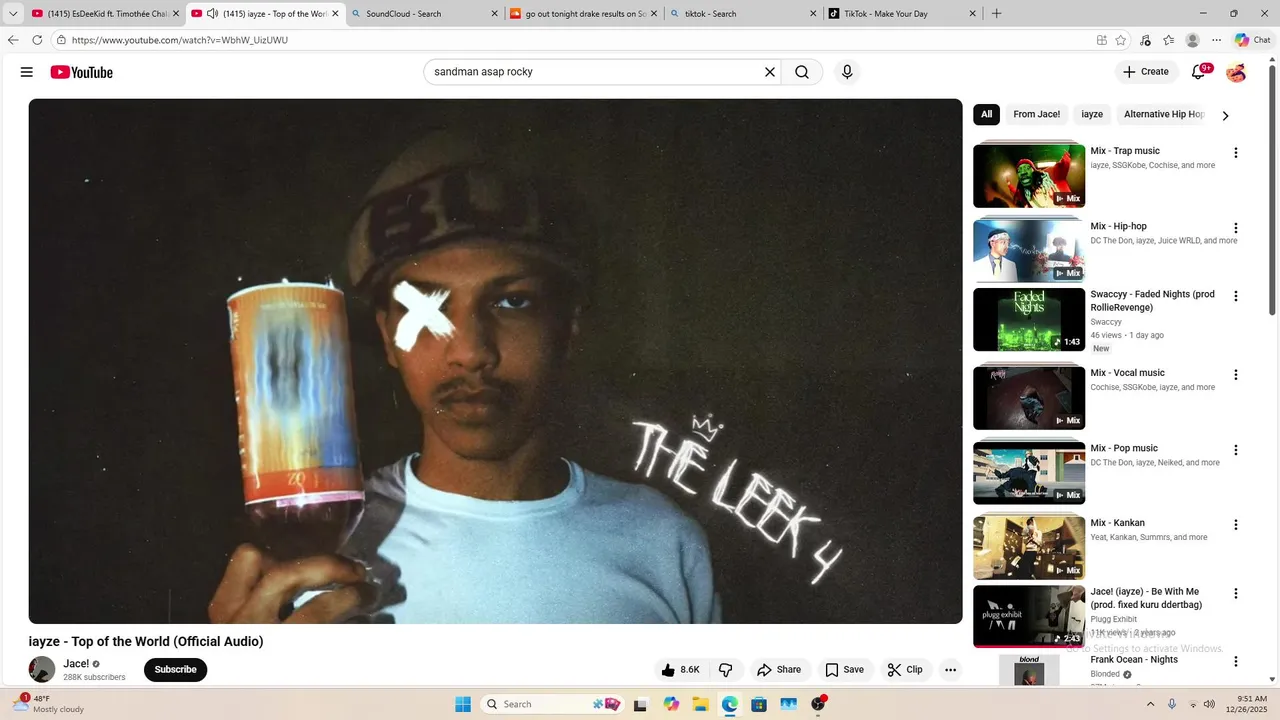The height and width of the screenshot is (720, 1280).
Task: Select the Alternative Hip Hop chip
Action: point(1163,114)
